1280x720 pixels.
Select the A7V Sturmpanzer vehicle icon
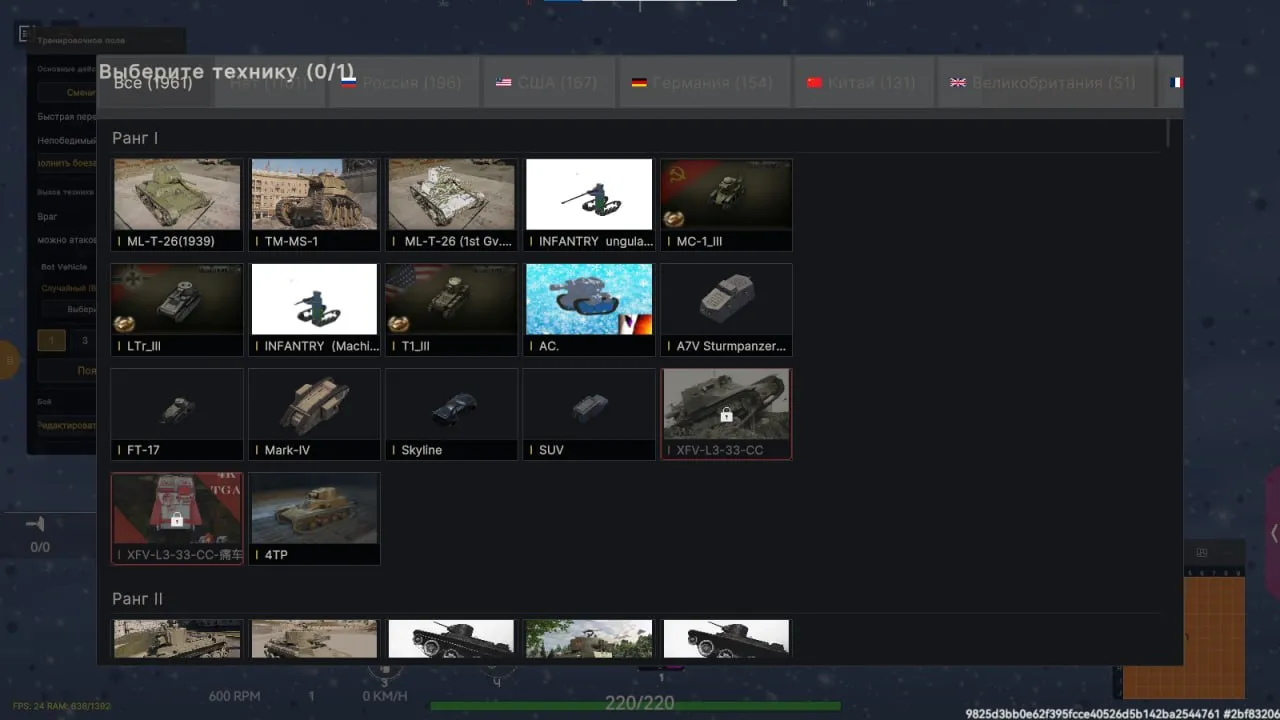pyautogui.click(x=726, y=309)
